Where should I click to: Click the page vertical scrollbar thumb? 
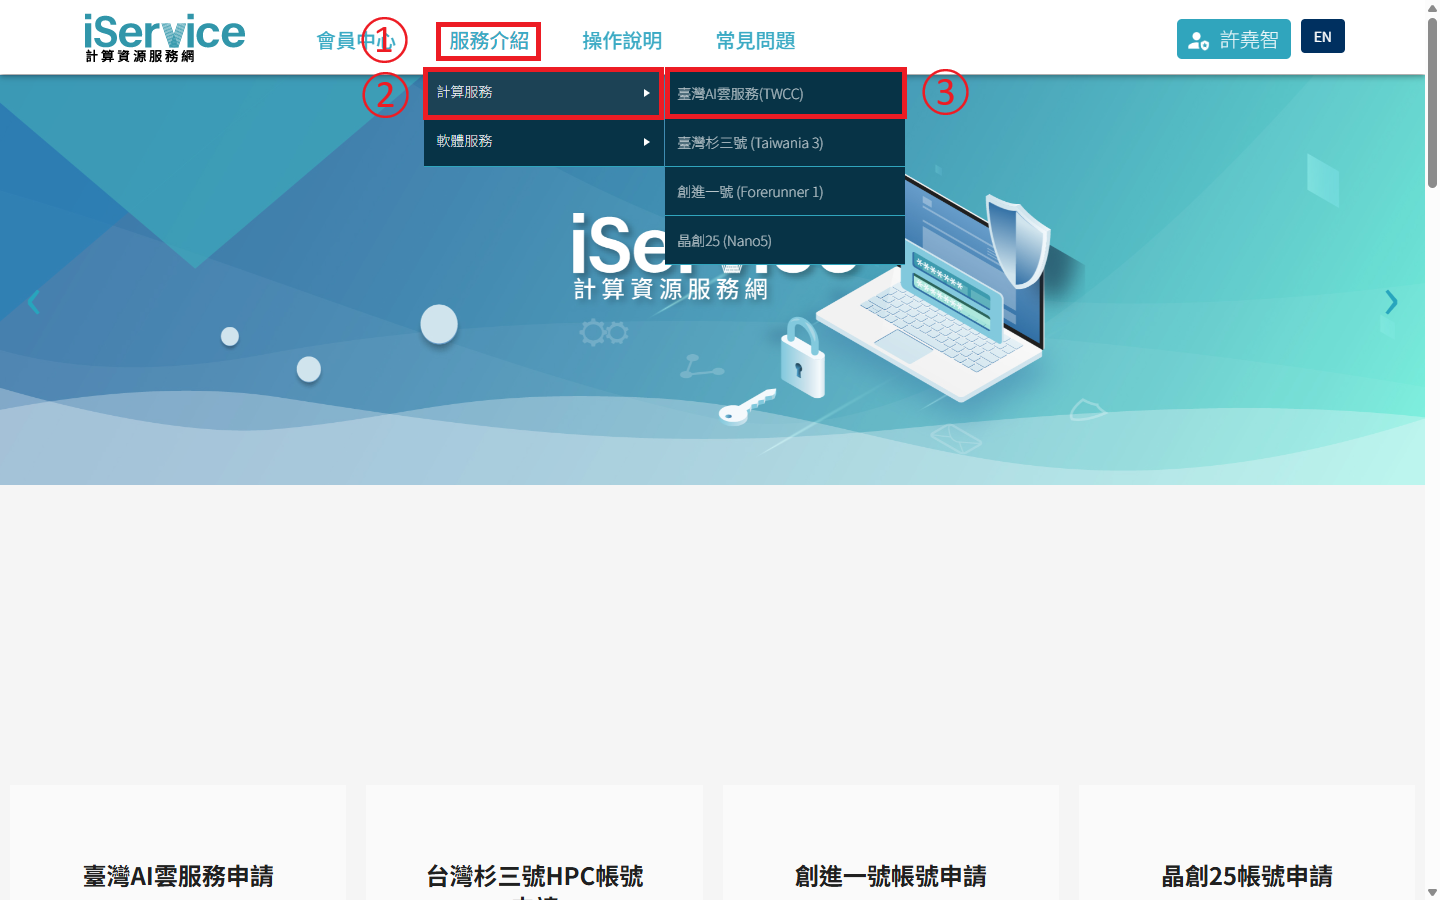[1432, 102]
